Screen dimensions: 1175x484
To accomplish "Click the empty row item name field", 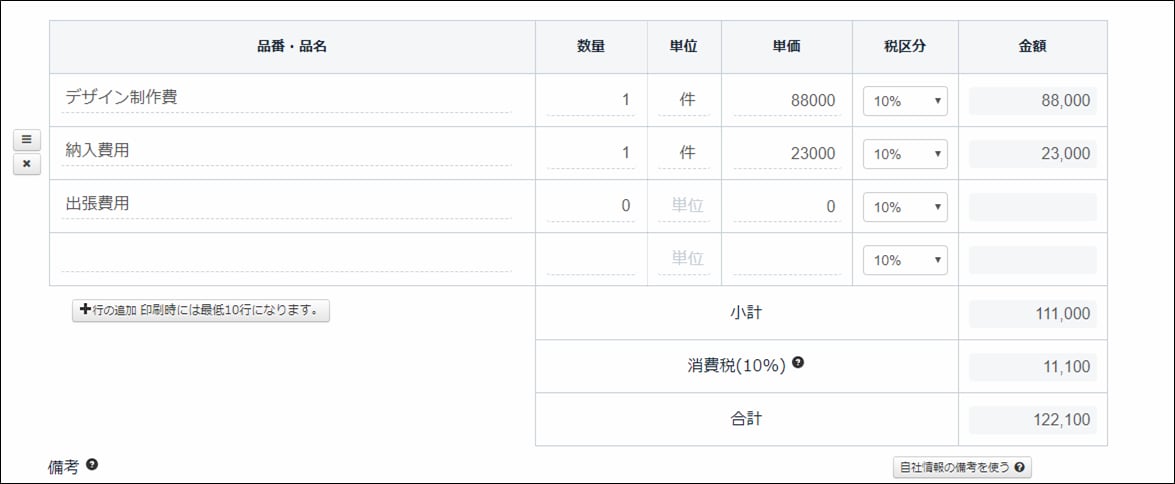I will [286, 258].
